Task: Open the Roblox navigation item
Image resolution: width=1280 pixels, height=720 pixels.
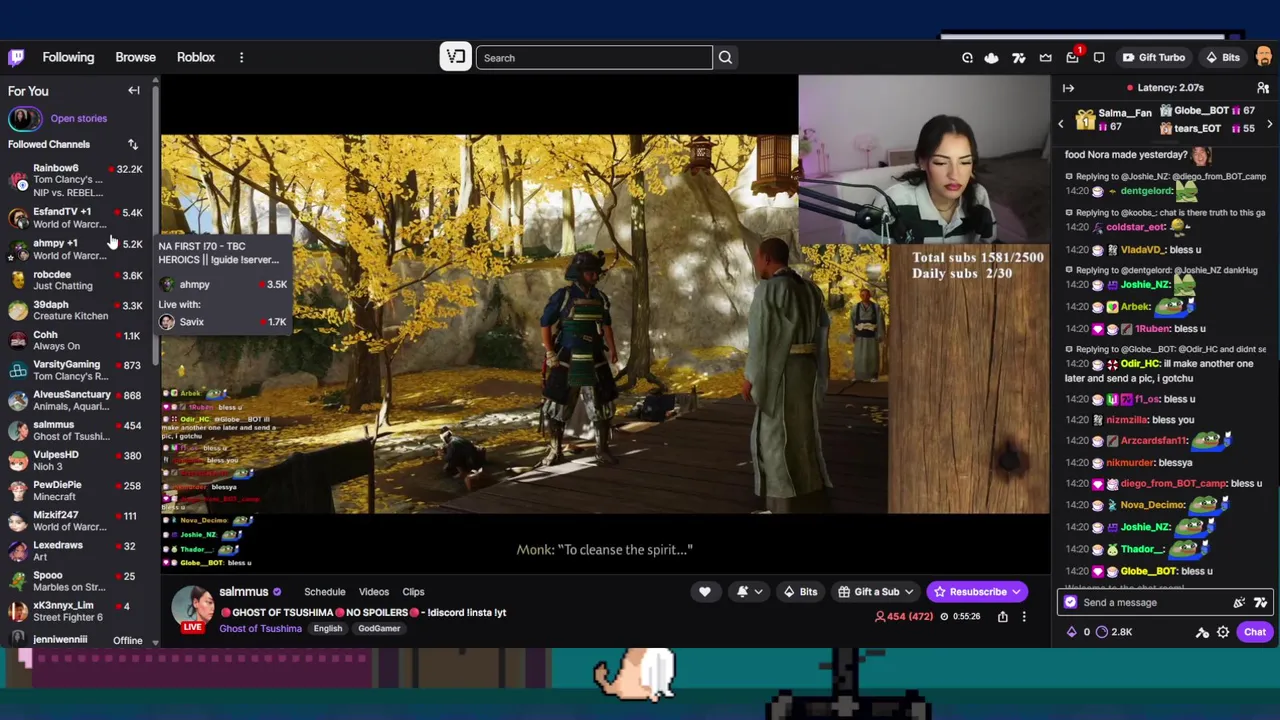Action: (x=196, y=57)
